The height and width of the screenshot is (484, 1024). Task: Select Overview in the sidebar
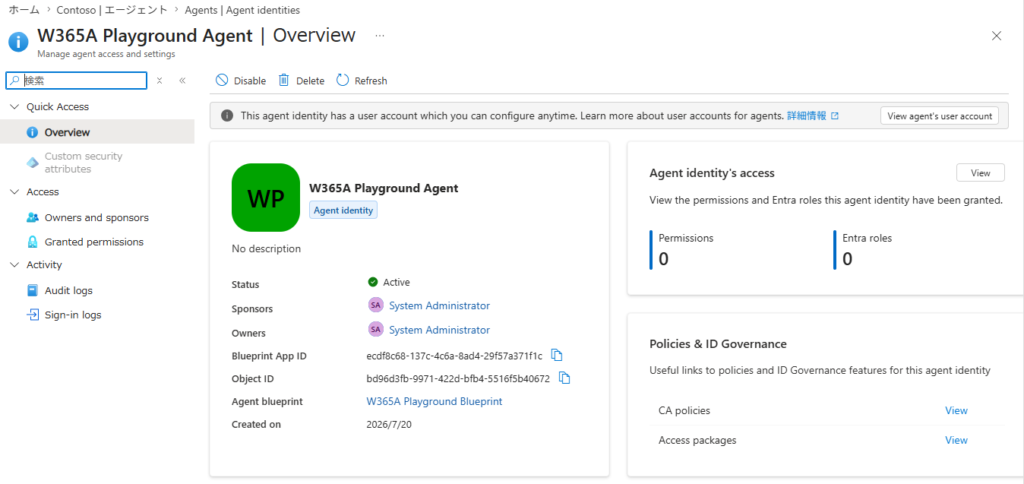[x=97, y=132]
